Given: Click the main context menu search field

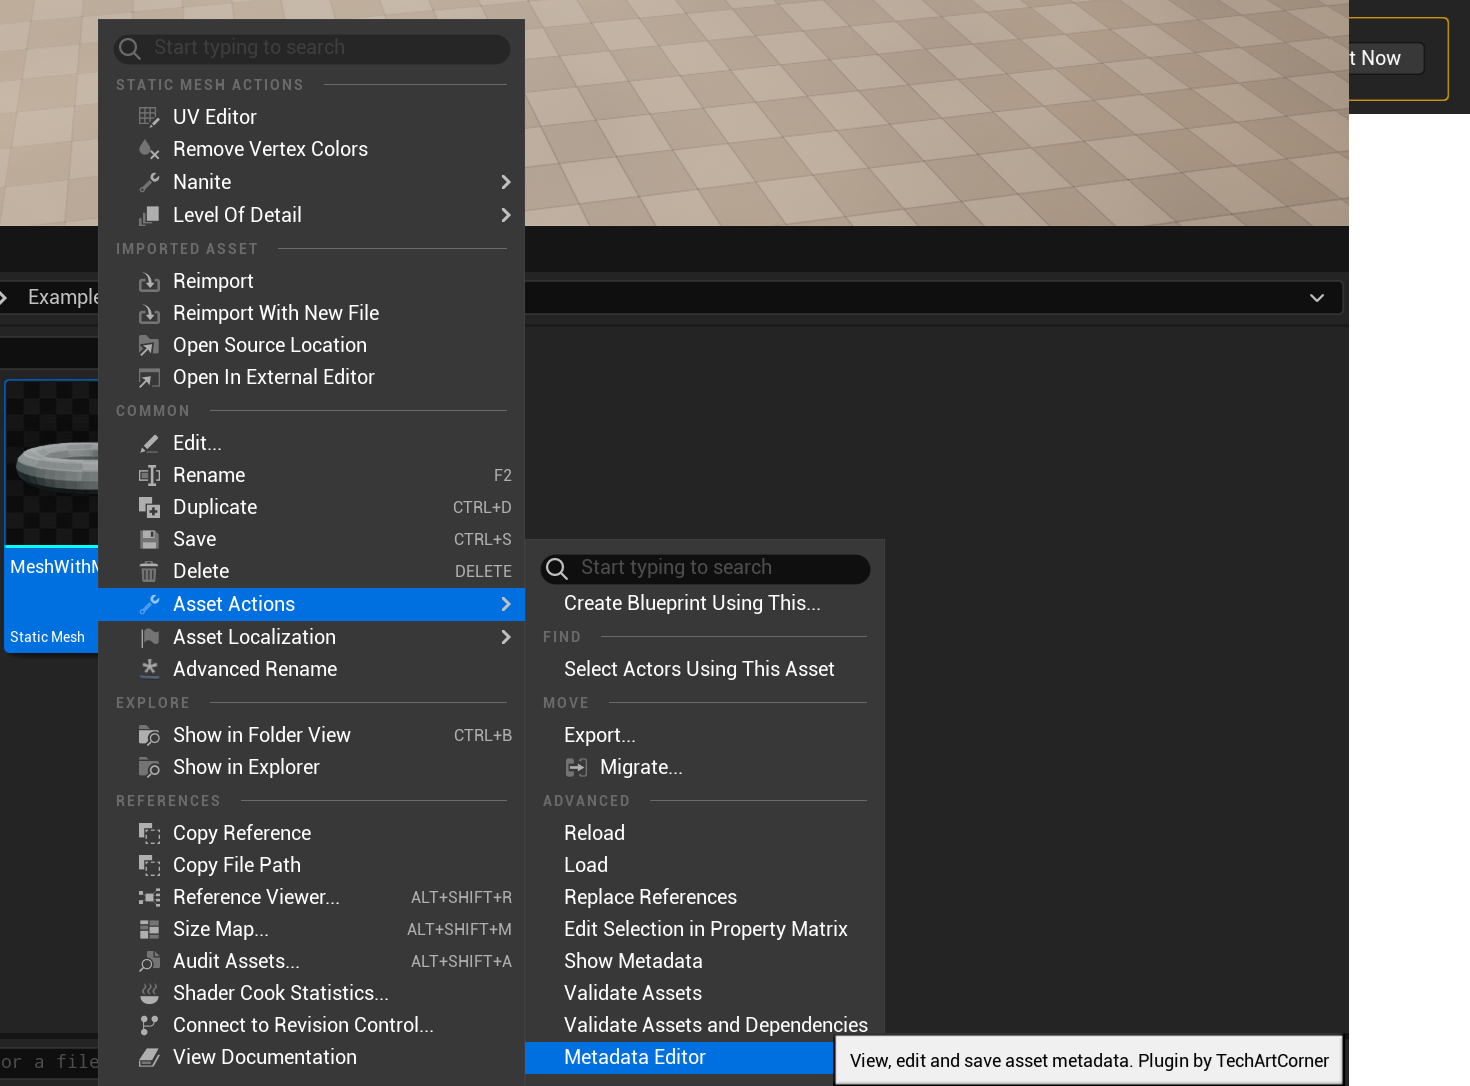Looking at the screenshot, I should coord(312,48).
